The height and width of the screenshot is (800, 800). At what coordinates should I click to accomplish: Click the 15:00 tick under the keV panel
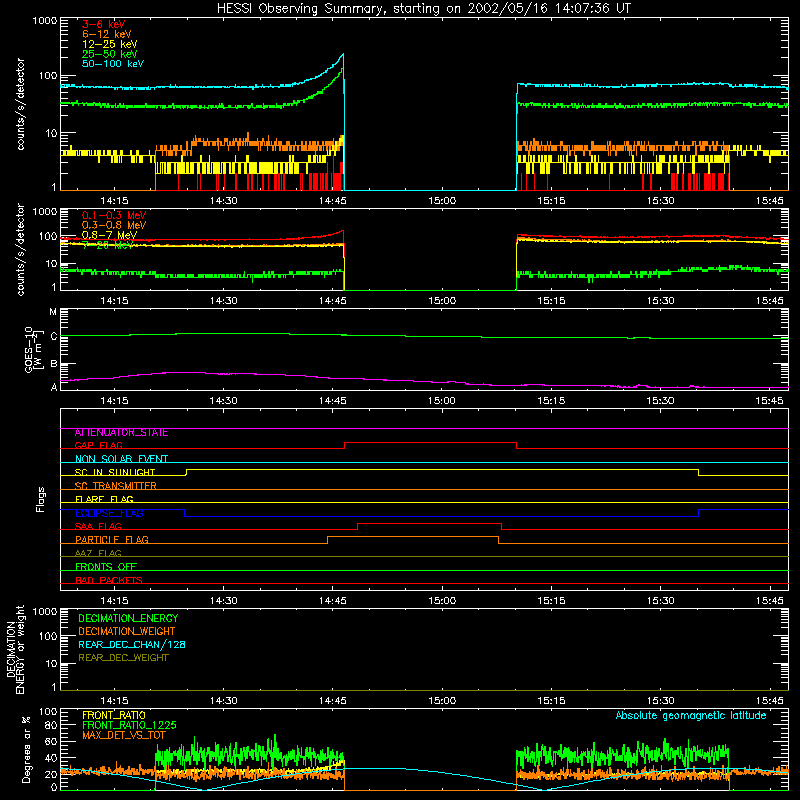point(442,201)
